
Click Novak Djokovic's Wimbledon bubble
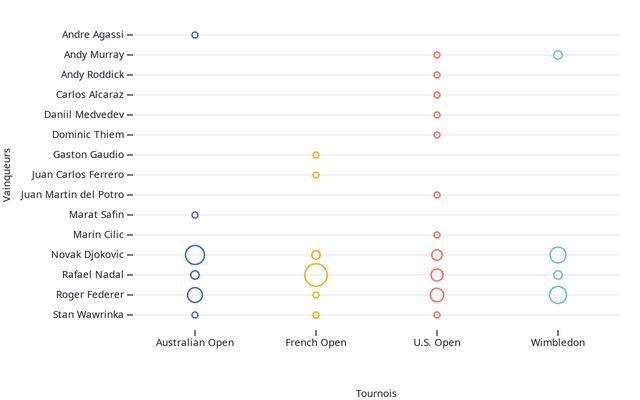point(558,255)
